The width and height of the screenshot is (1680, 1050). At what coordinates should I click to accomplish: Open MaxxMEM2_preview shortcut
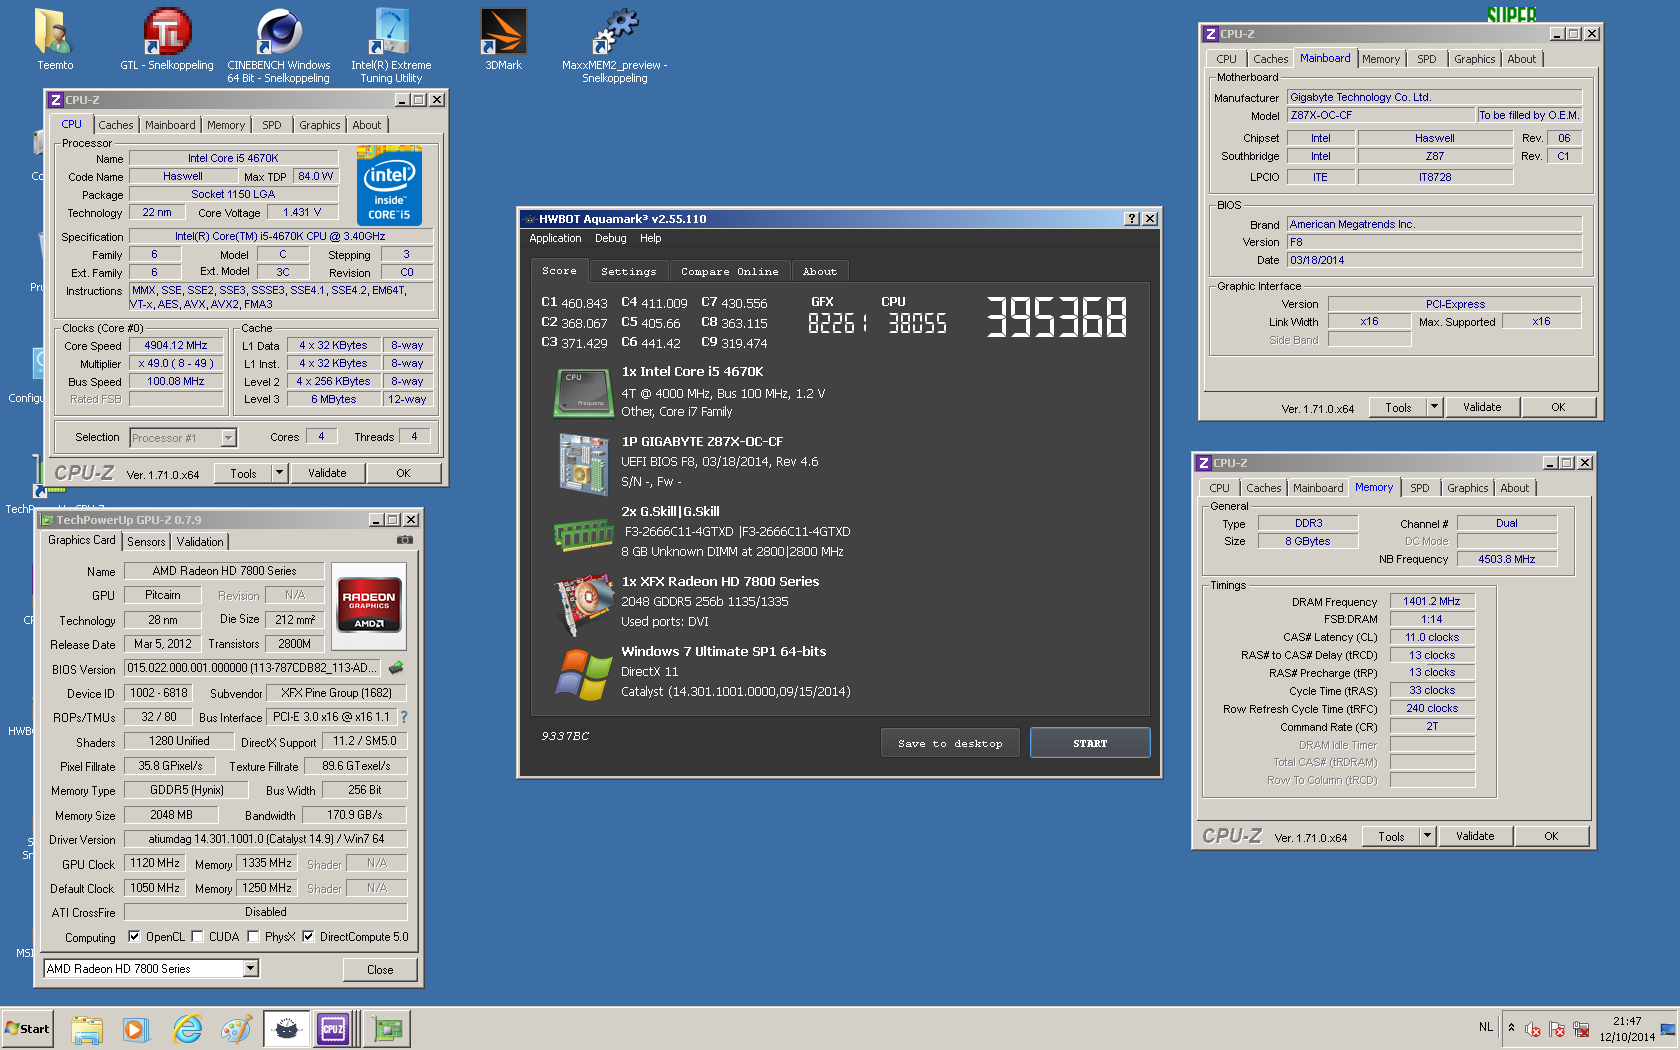615,45
